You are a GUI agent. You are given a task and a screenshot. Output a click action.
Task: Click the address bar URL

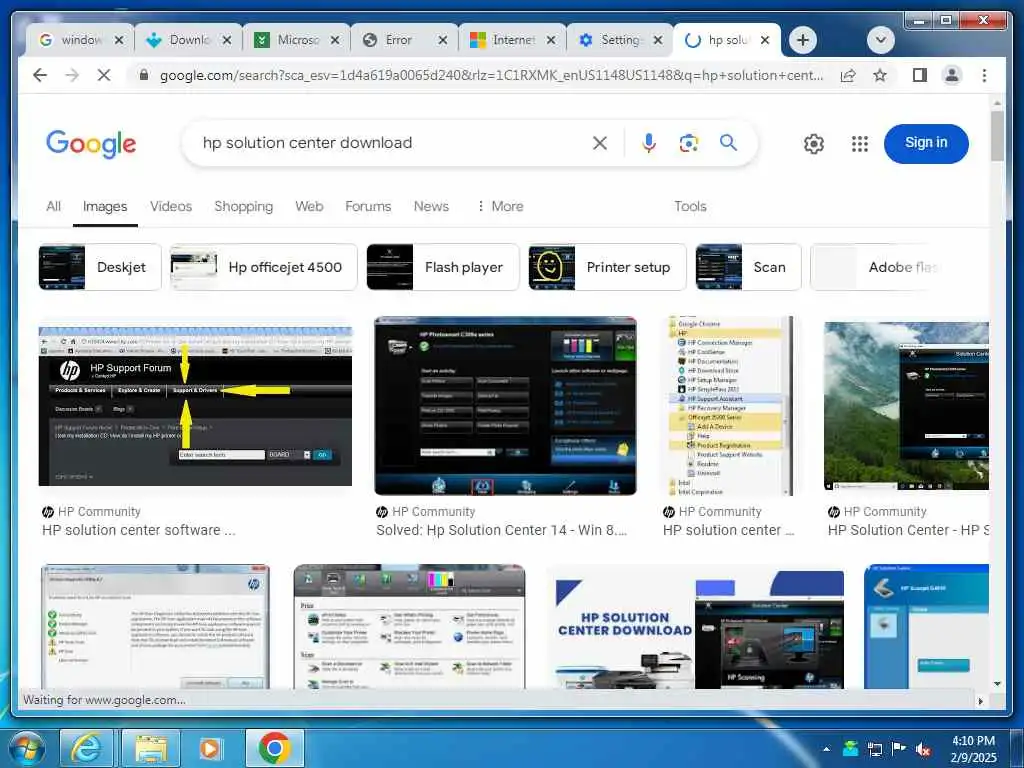[x=491, y=76]
